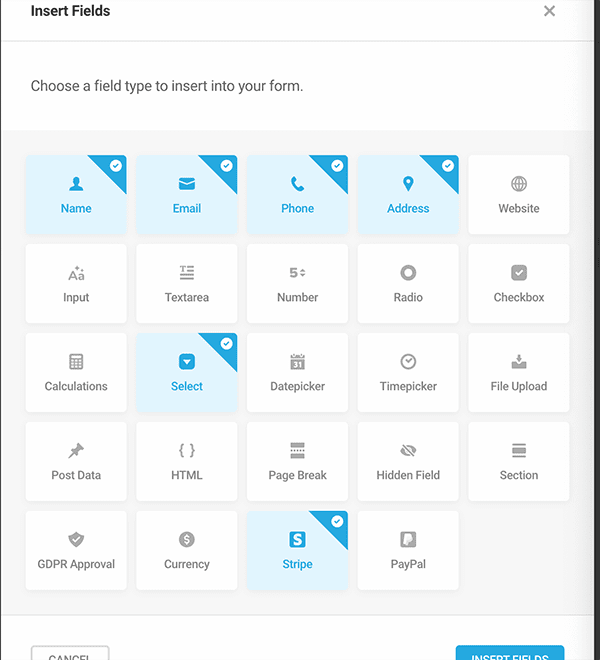The width and height of the screenshot is (600, 660).
Task: Deselect the Name field tile
Action: [x=76, y=194]
